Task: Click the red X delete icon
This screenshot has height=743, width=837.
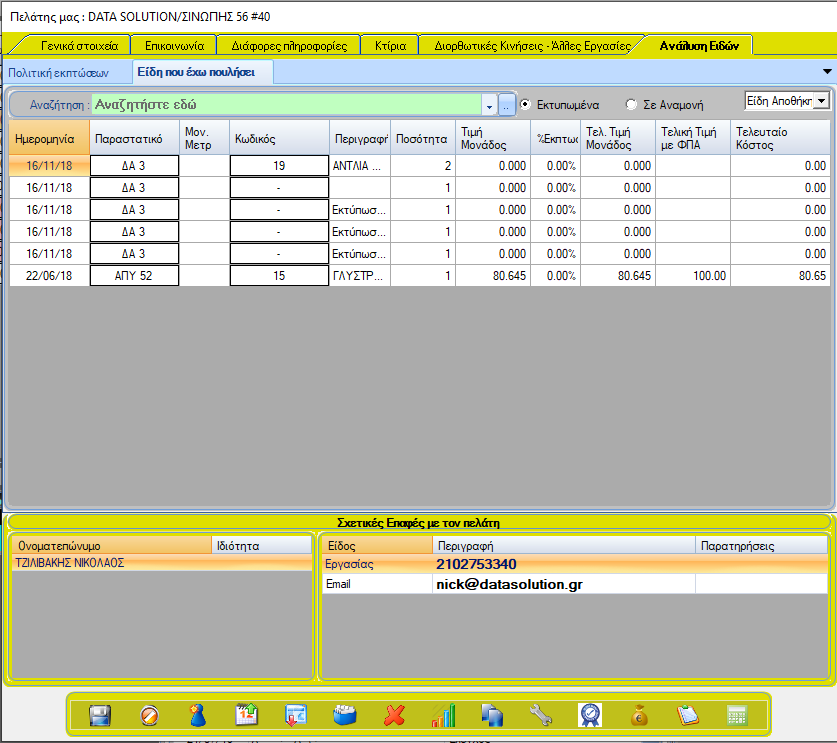Action: pos(394,715)
